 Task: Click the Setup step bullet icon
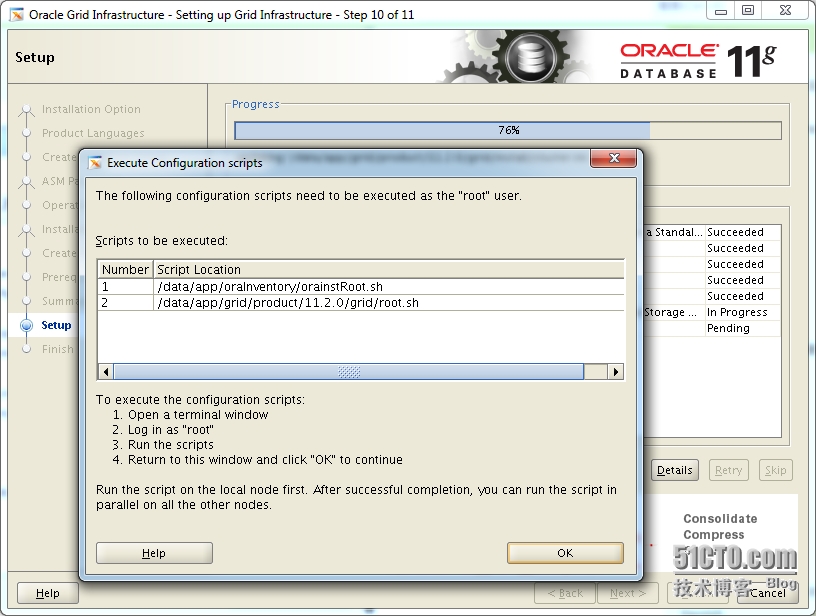[27, 325]
